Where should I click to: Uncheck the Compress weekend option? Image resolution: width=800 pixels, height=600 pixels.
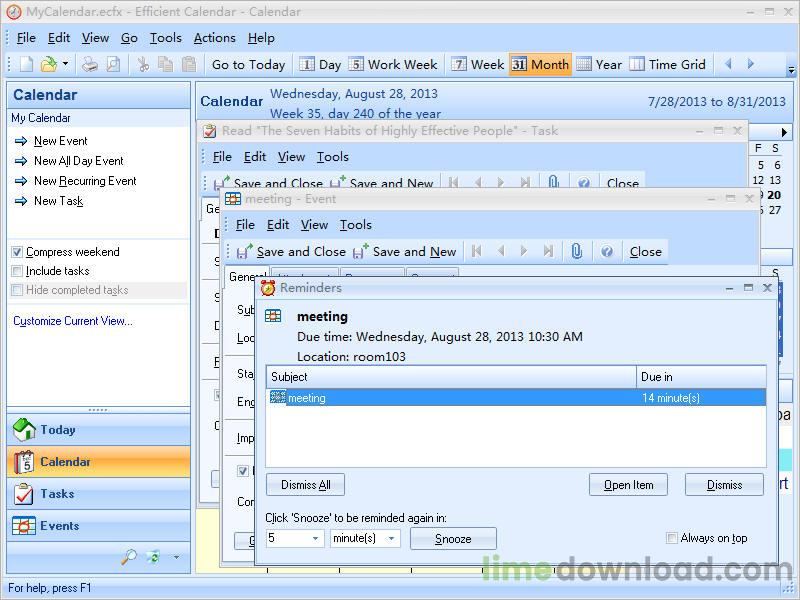click(18, 252)
